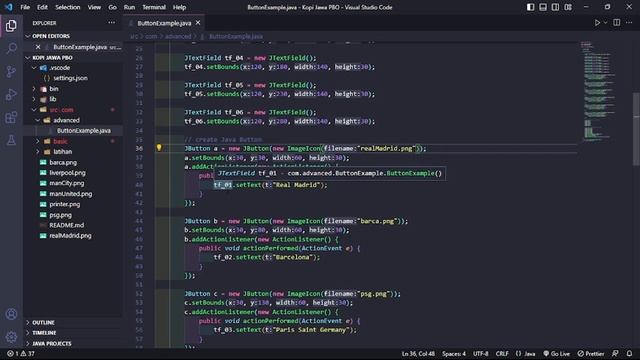Run the Java file with play button
The width and height of the screenshot is (640, 360).
(x=597, y=23)
